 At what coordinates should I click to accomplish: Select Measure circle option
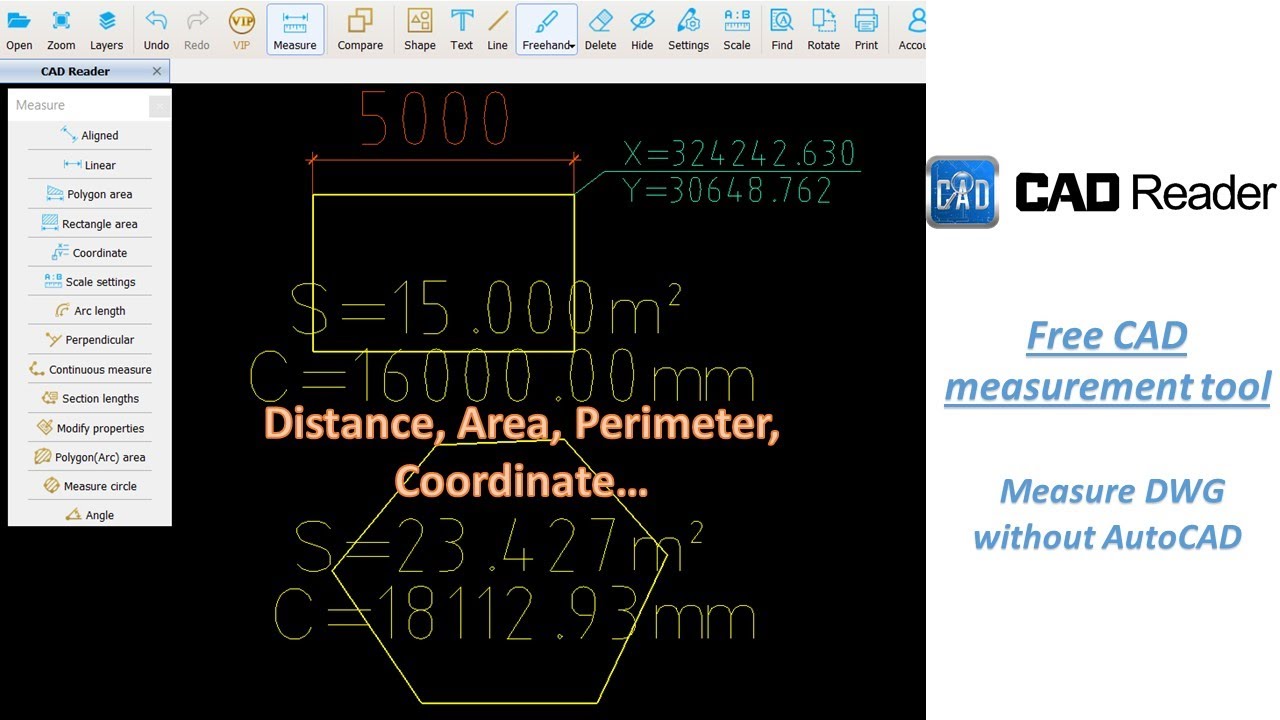pyautogui.click(x=90, y=486)
